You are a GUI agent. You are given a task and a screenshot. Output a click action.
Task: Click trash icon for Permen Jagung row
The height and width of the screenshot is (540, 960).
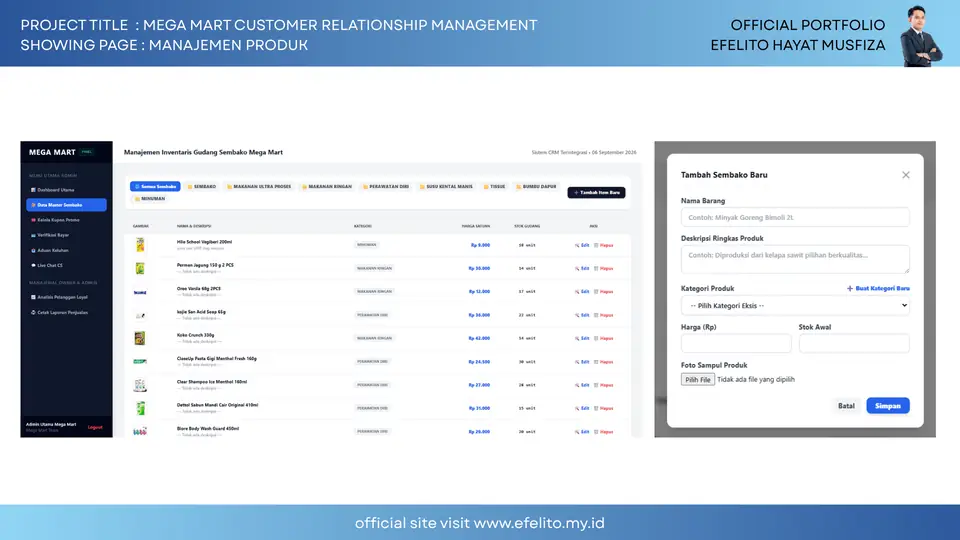596,269
